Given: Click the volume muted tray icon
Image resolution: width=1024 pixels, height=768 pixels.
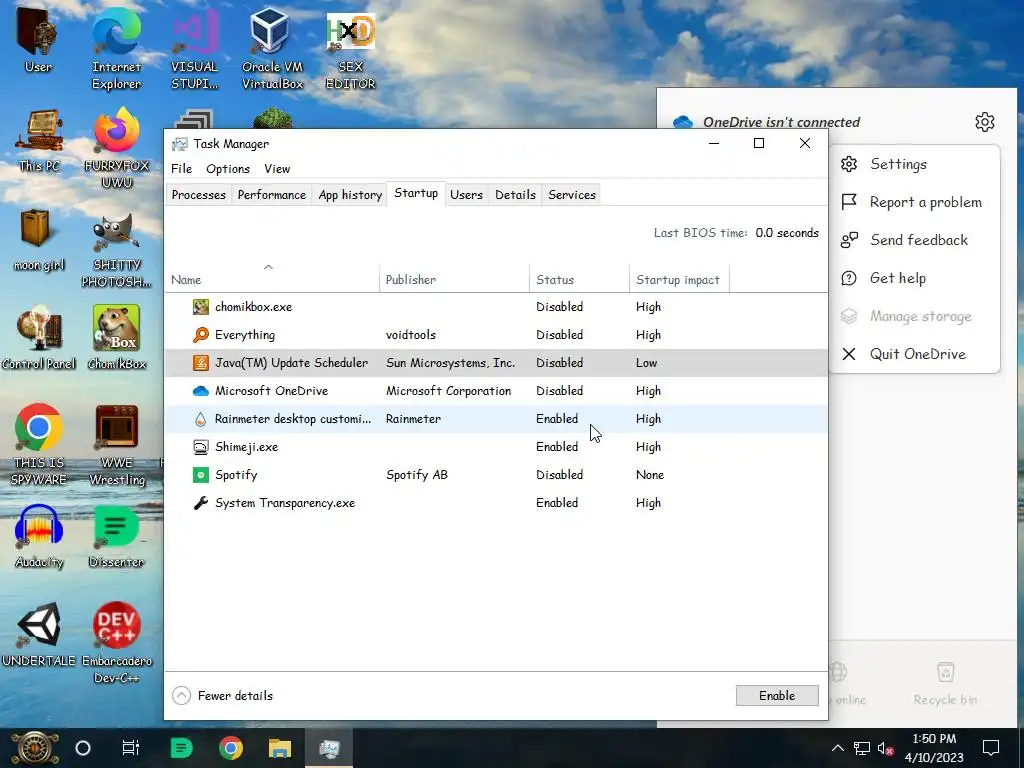Looking at the screenshot, I should pyautogui.click(x=886, y=748).
